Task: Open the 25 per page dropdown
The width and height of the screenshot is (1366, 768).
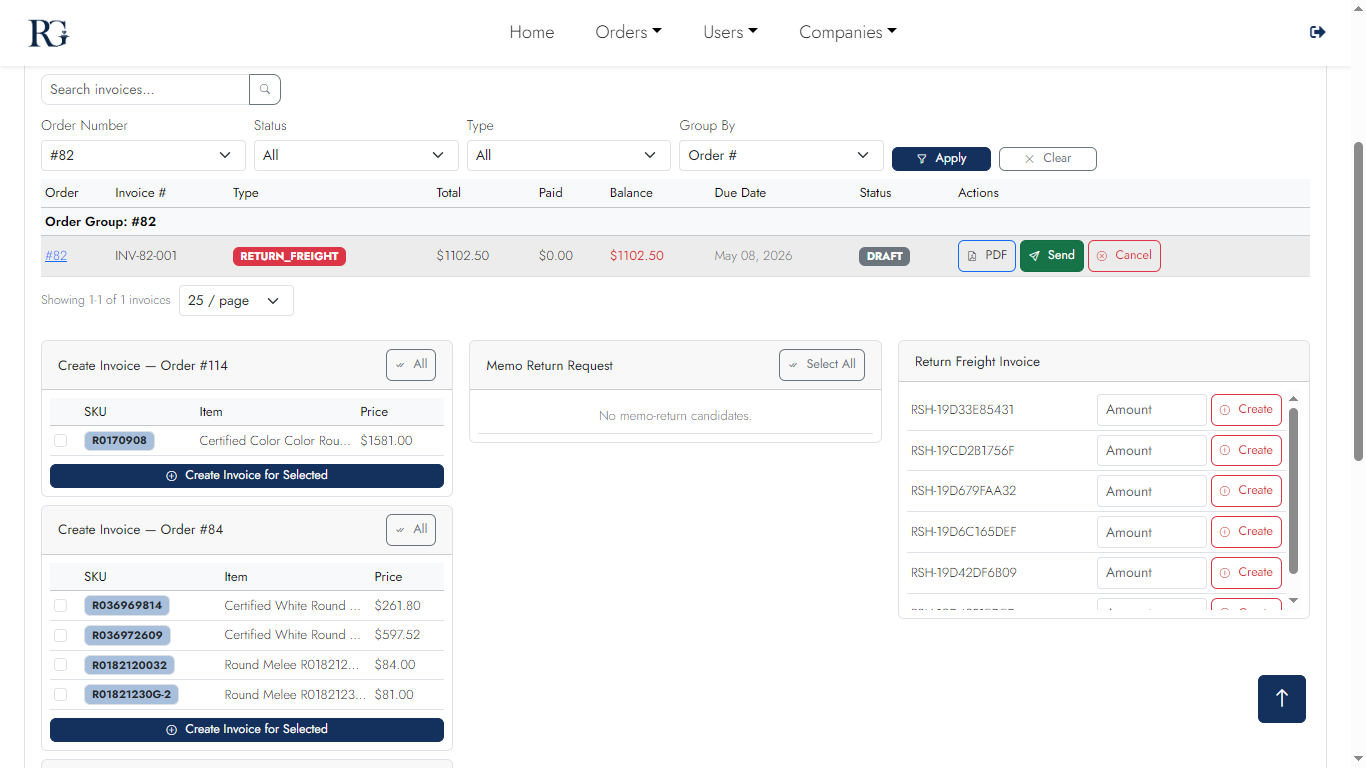Action: [236, 300]
